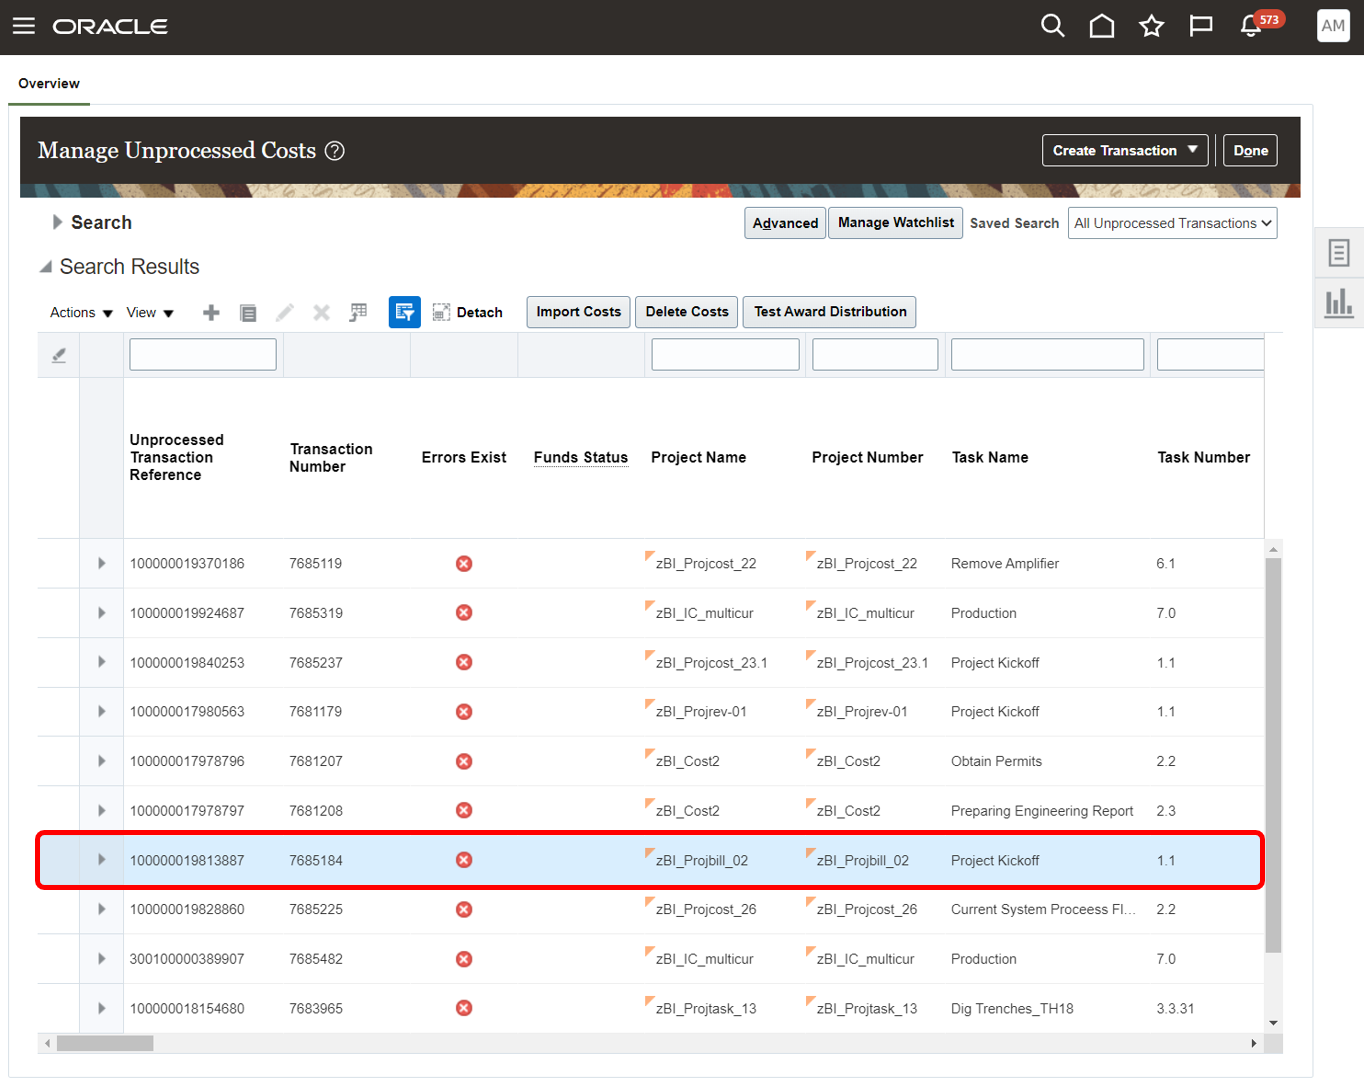Open notifications bell with 573 badge
Image resolution: width=1364 pixels, height=1084 pixels.
(x=1259, y=25)
